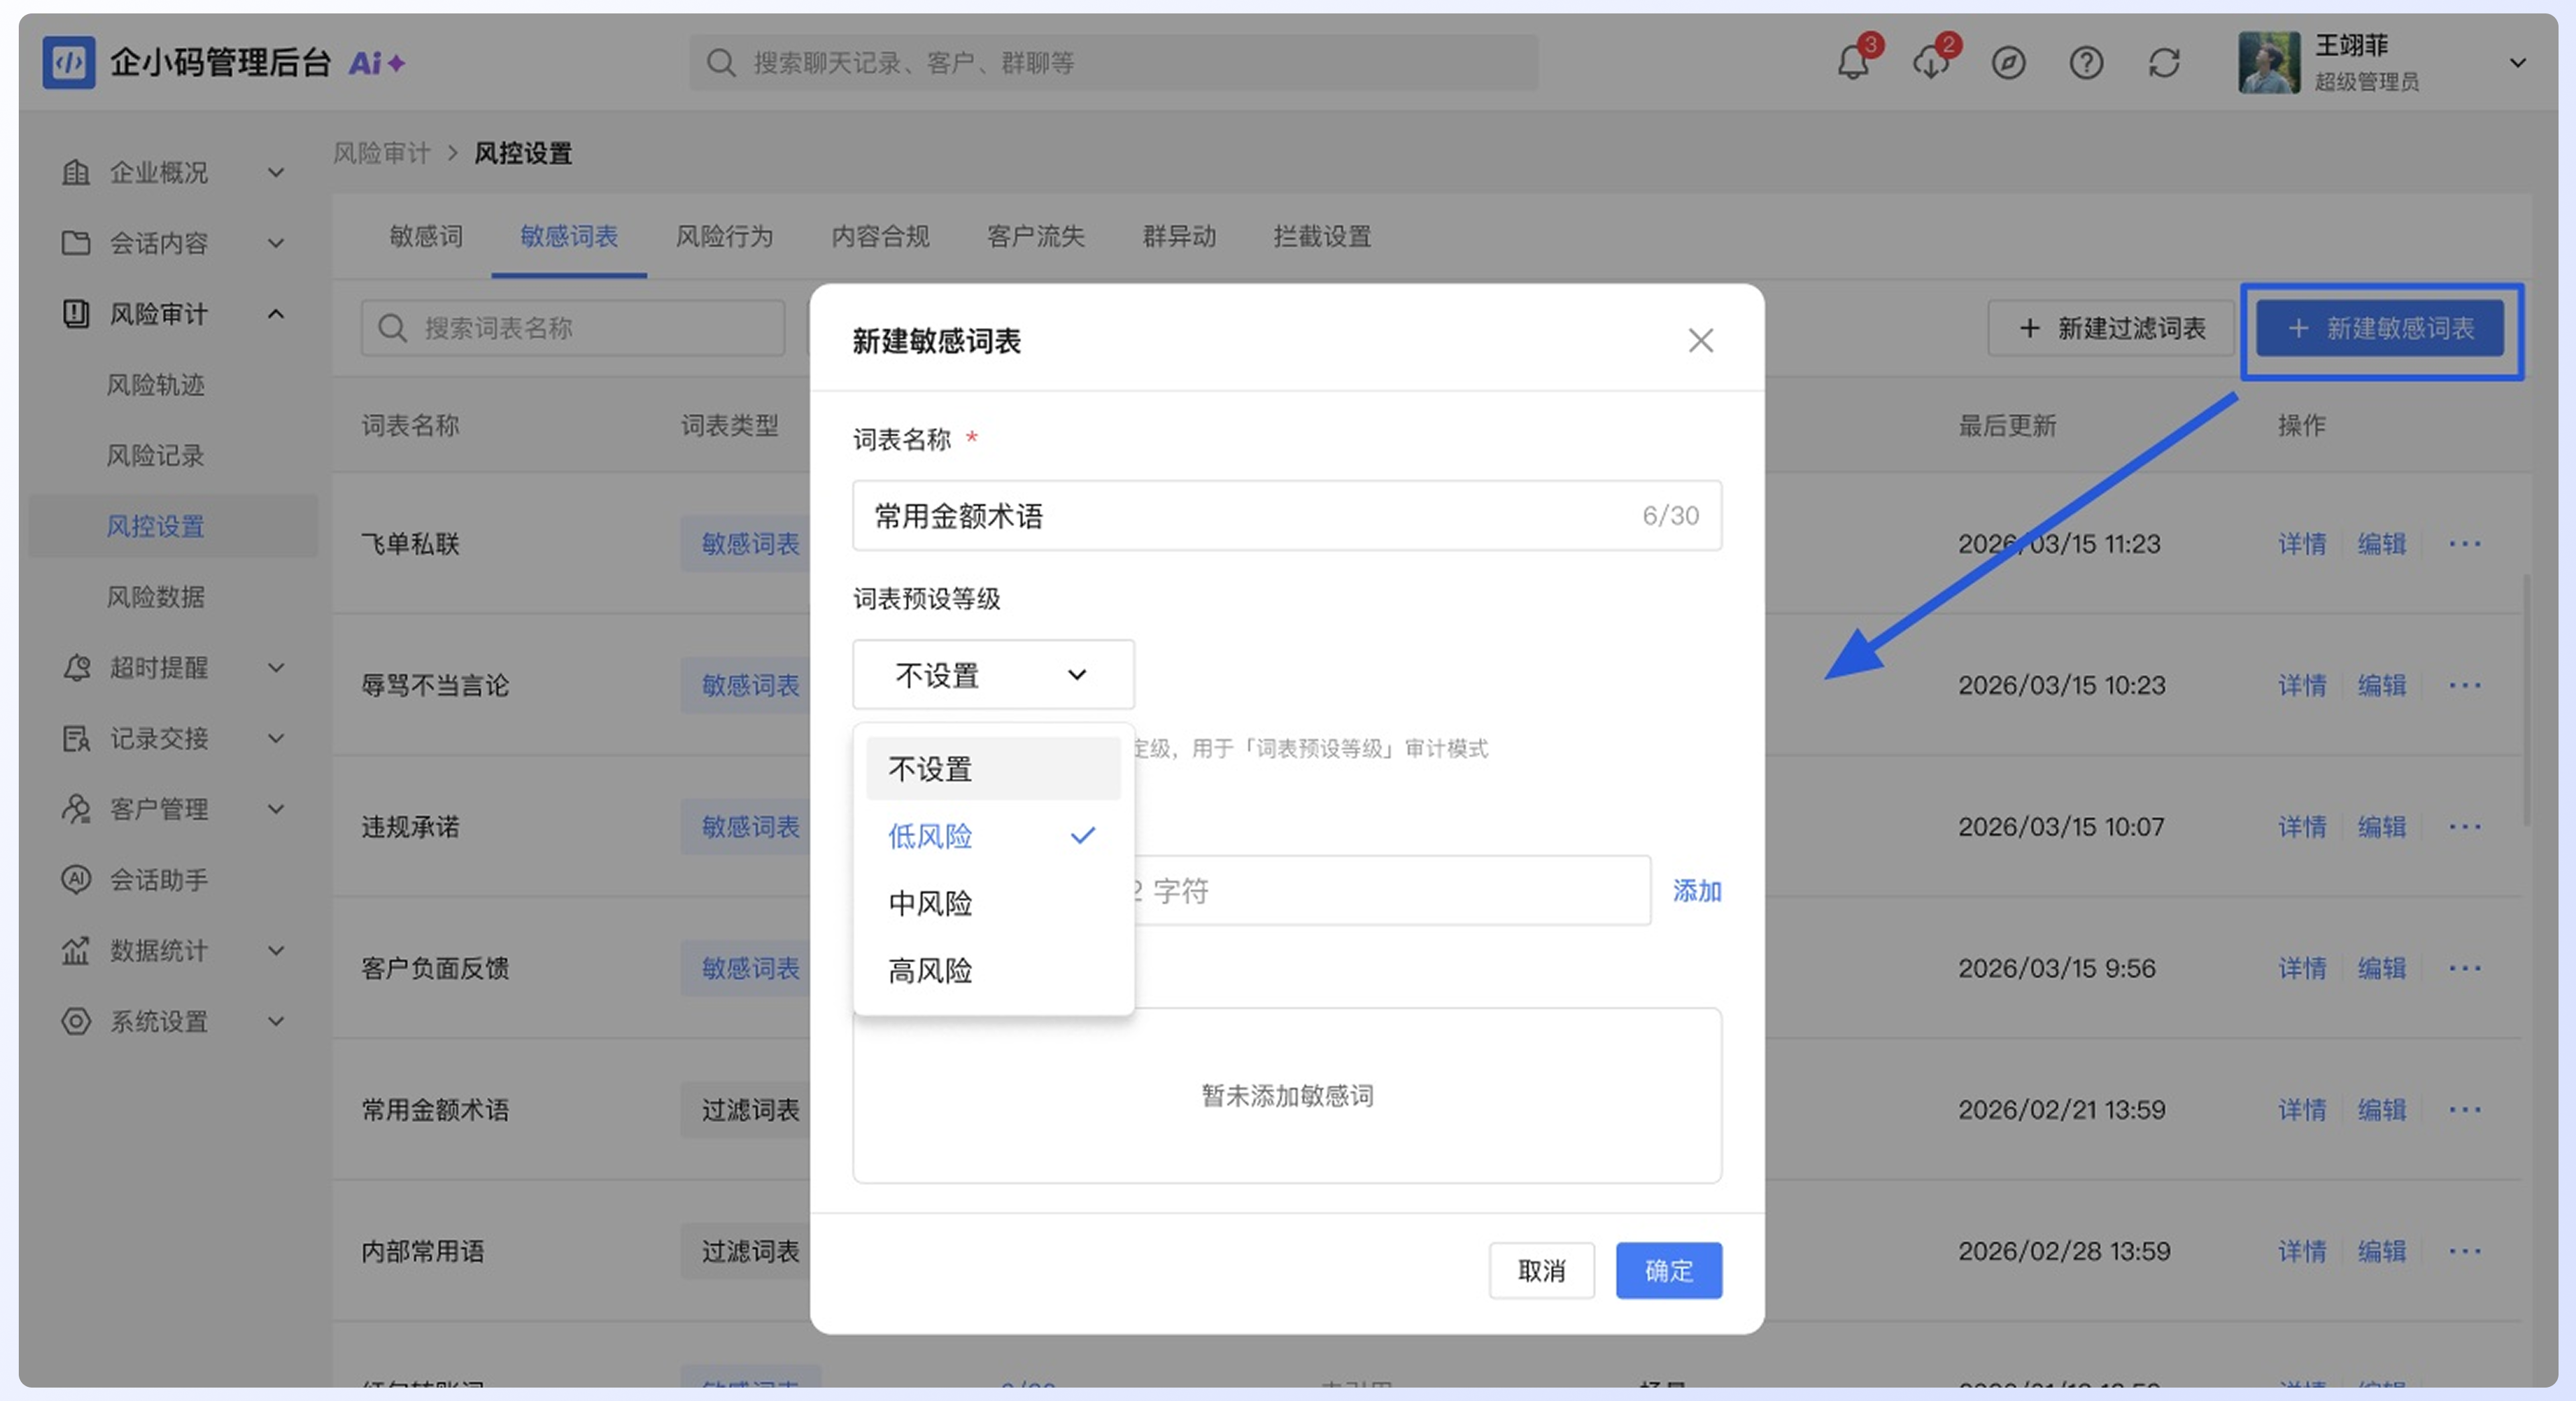
Task: Click the 确定 confirm button
Action: 1668,1270
